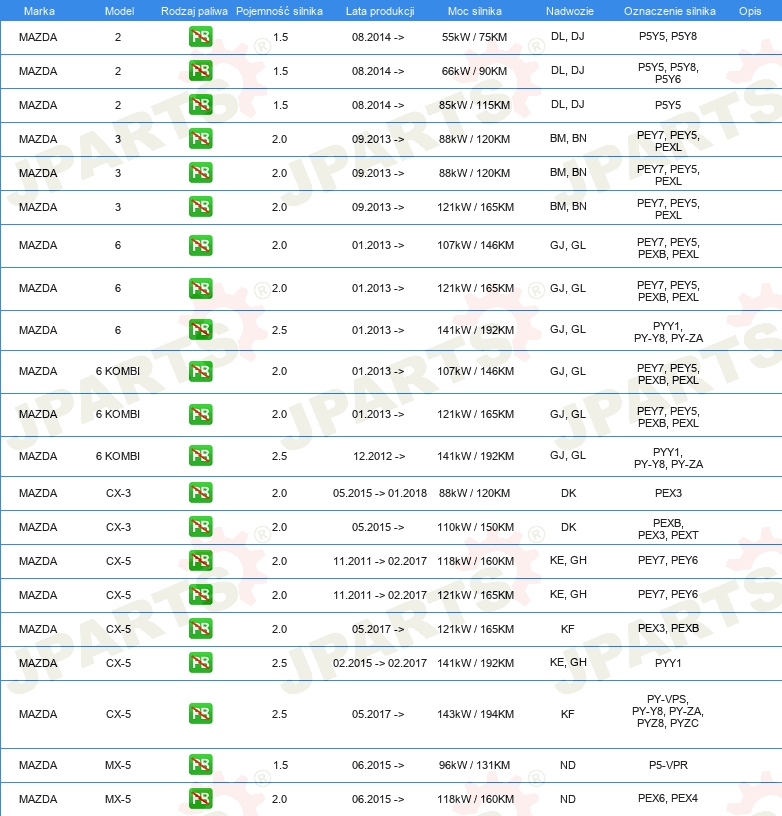Click the '143kW / 194KM' power cell
This screenshot has width=782, height=816.
pos(476,714)
